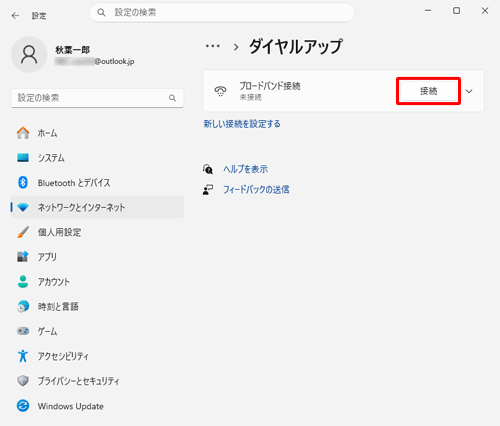
Task: Click the privacy shield icon
Action: [x=23, y=381]
